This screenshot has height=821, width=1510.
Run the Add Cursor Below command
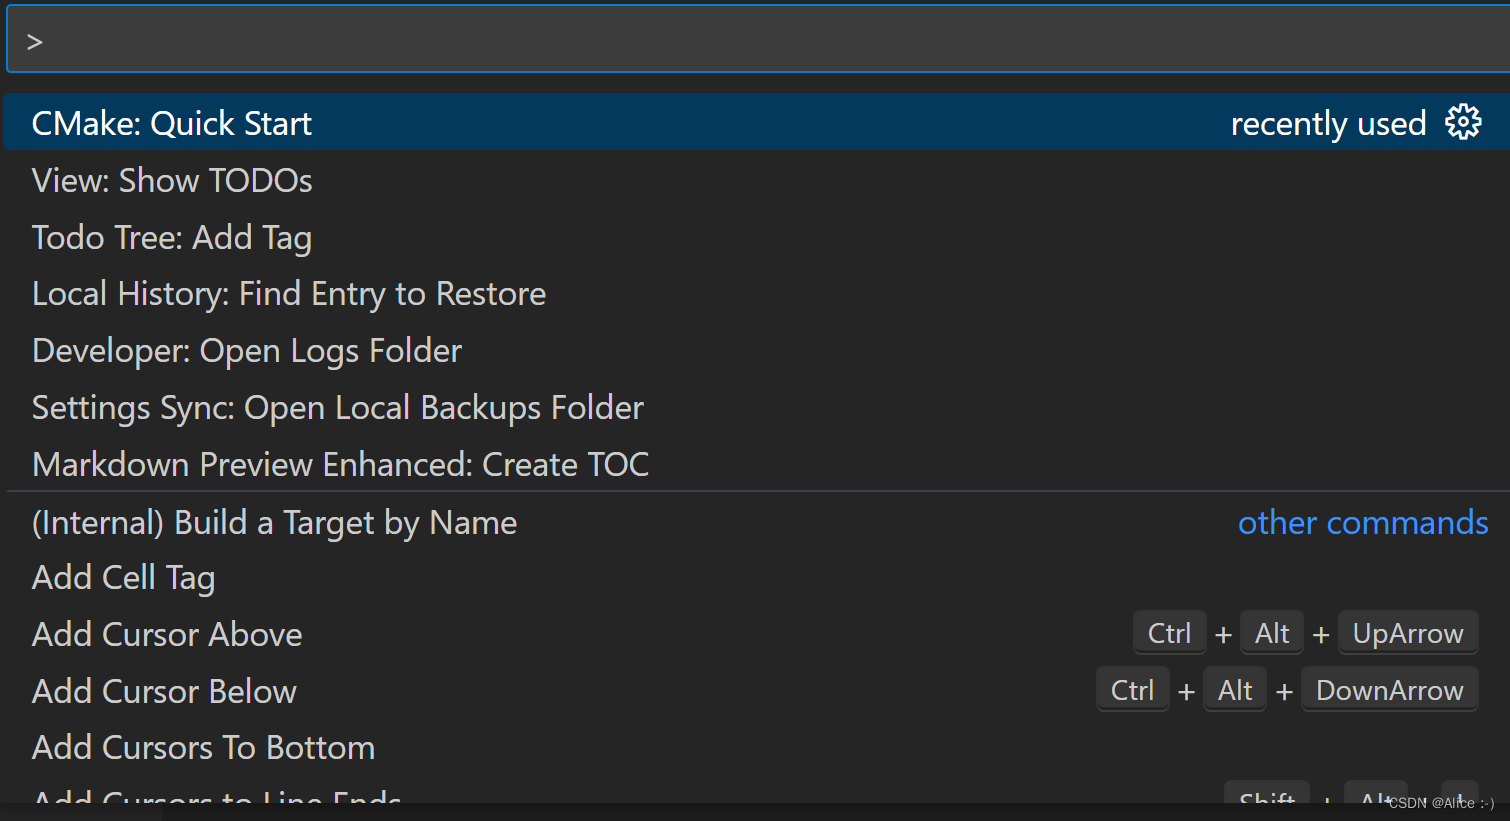pyautogui.click(x=164, y=691)
